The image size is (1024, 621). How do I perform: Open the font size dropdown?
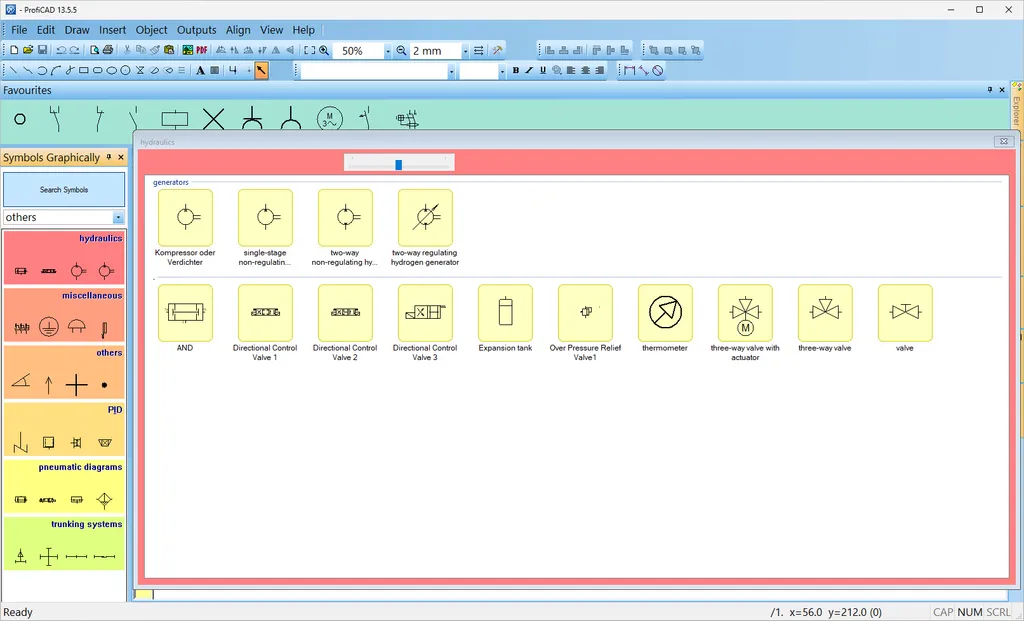pyautogui.click(x=502, y=71)
